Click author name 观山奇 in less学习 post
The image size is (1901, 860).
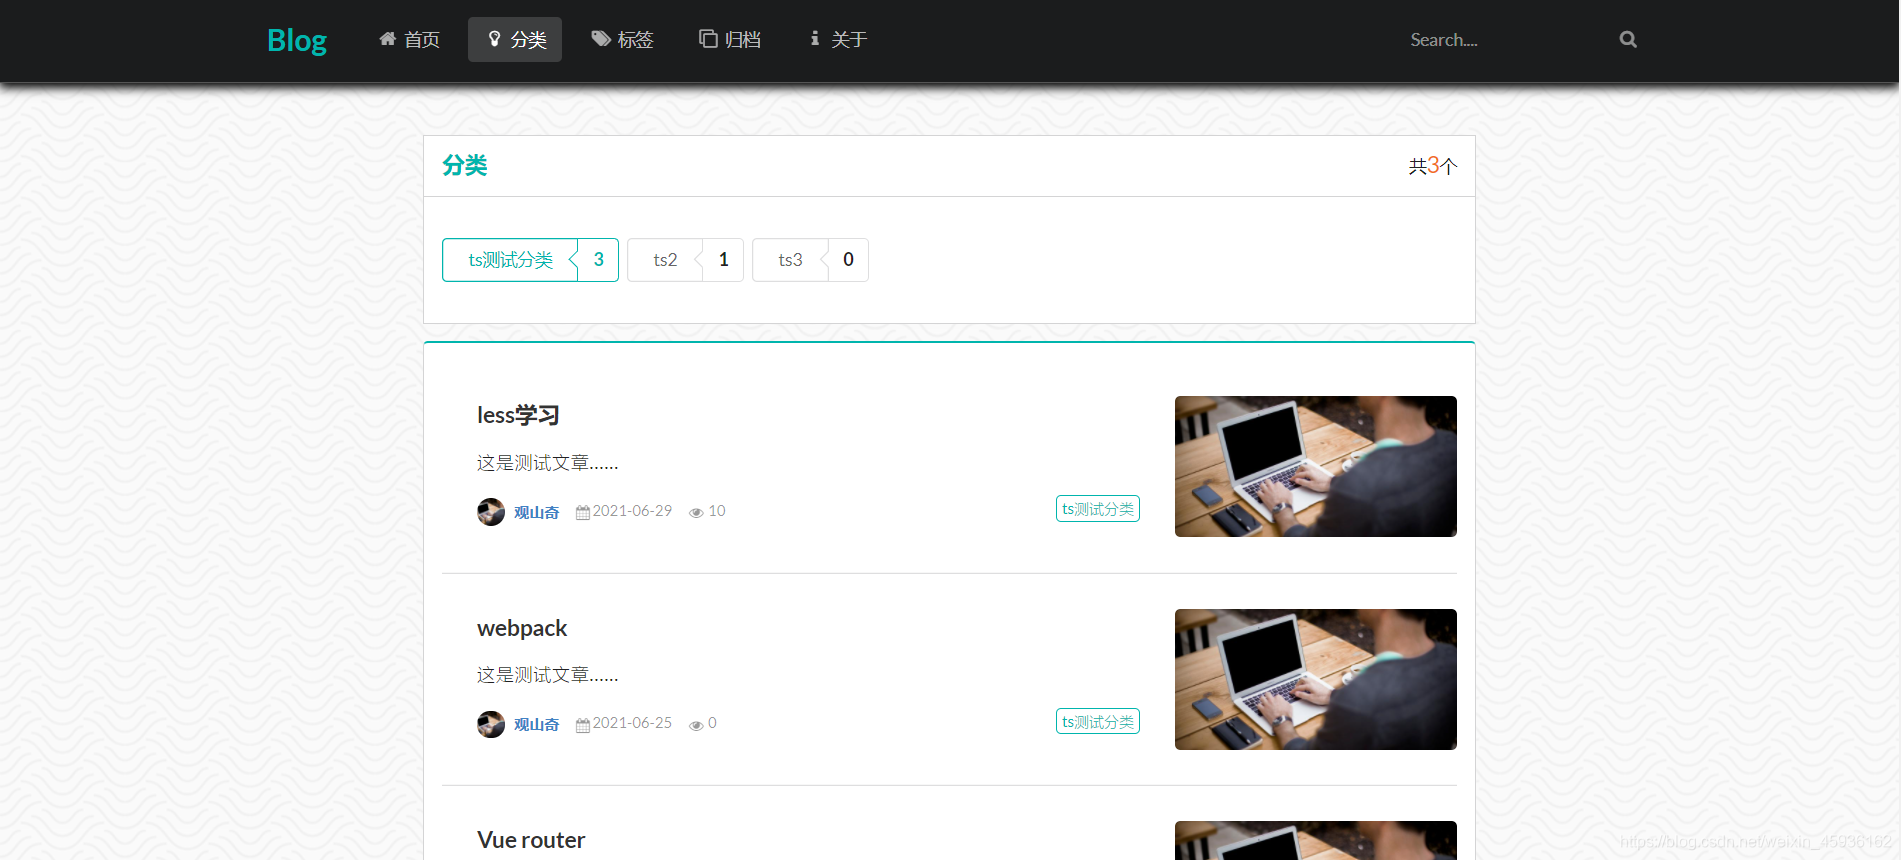tap(536, 512)
